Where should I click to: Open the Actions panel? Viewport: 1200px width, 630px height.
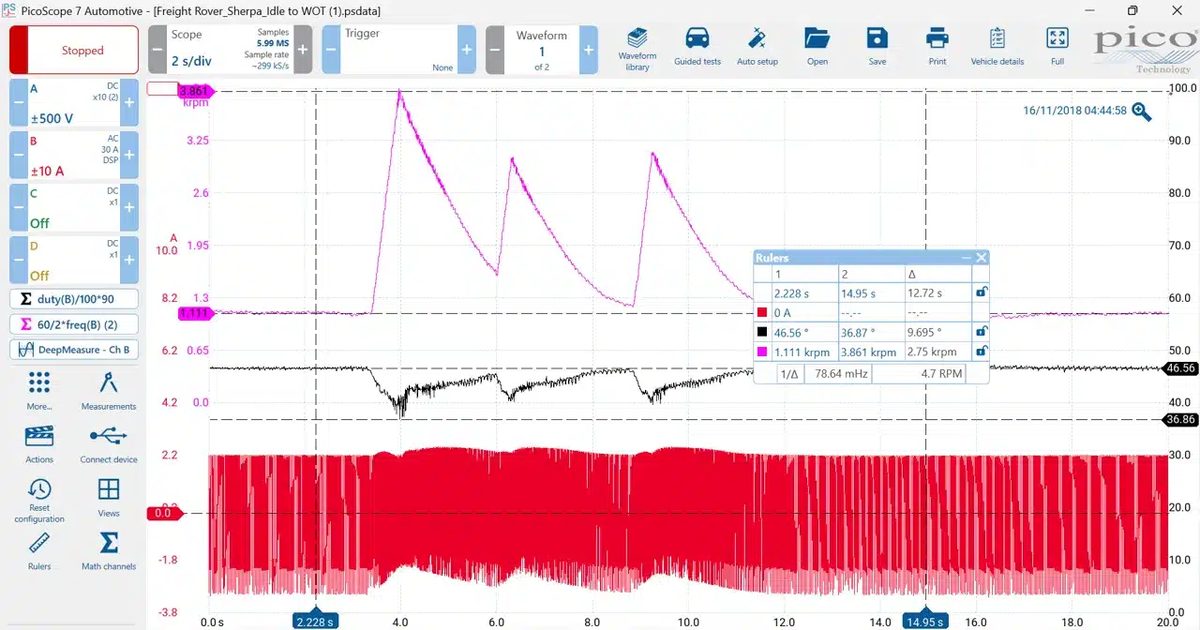[39, 444]
